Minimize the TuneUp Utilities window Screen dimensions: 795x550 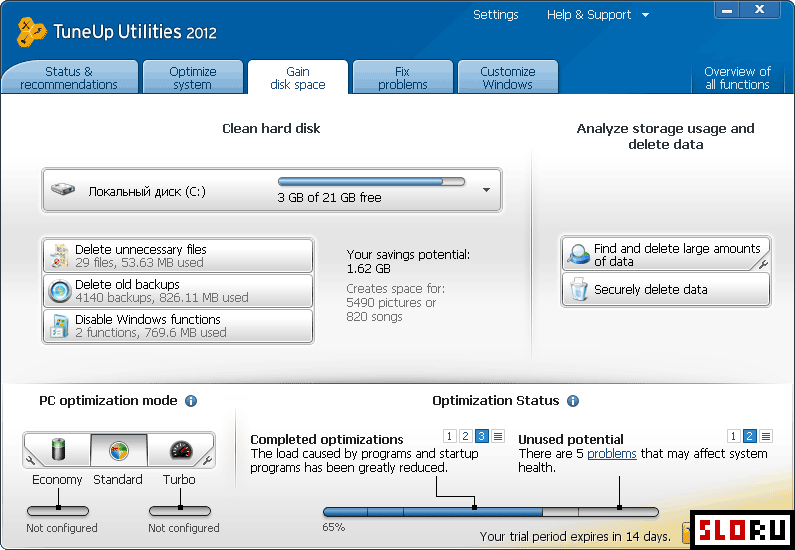(x=727, y=10)
